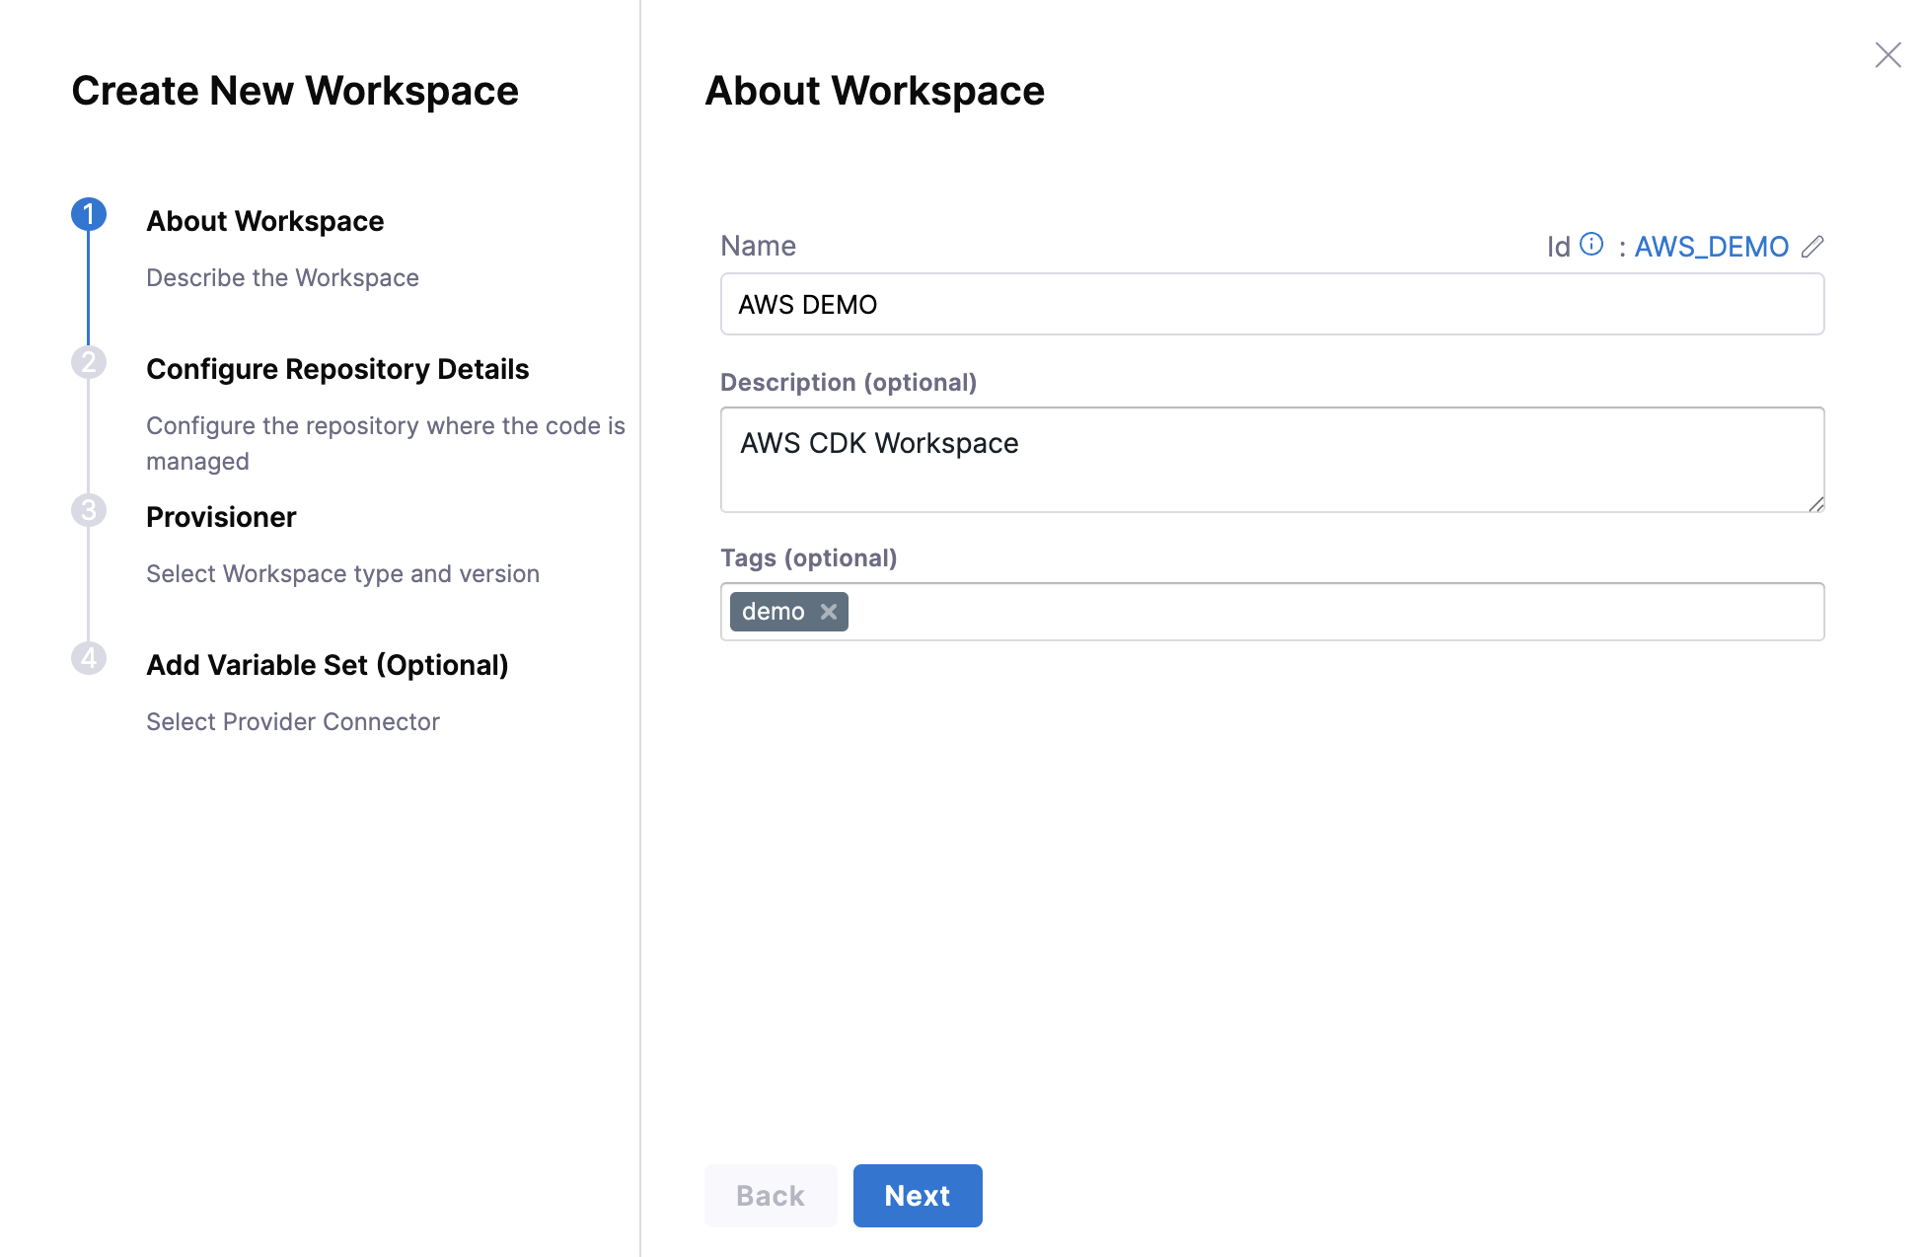Select the Add Variable Set (Optional) step

(327, 665)
